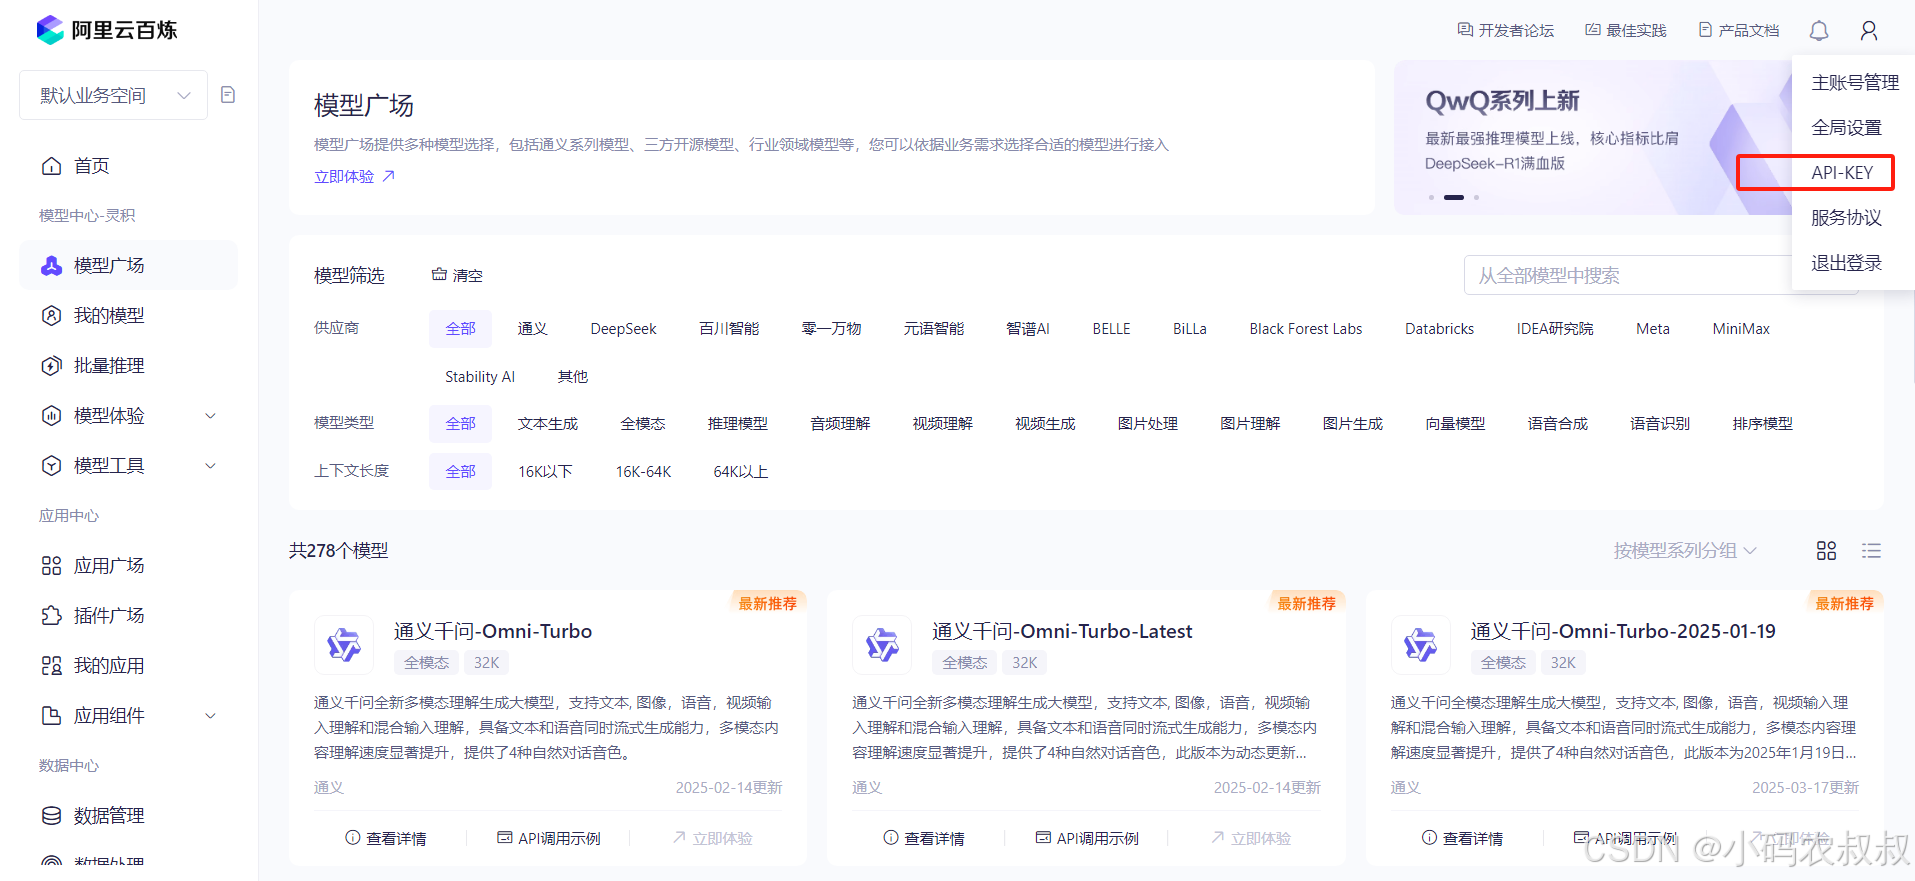Viewport: 1915px width, 881px height.
Task: Click first banner carousel indicator dot
Action: (x=1431, y=197)
